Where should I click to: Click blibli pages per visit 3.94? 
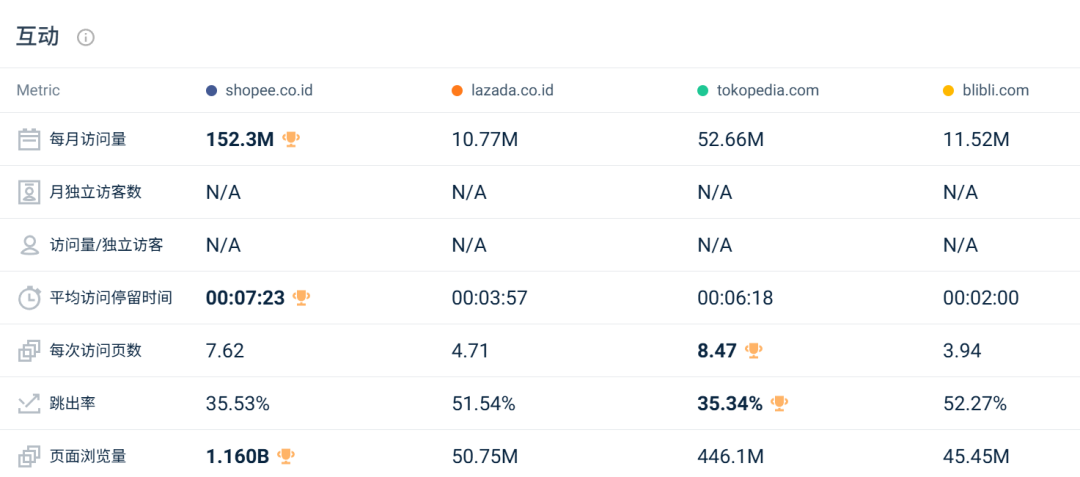(962, 351)
